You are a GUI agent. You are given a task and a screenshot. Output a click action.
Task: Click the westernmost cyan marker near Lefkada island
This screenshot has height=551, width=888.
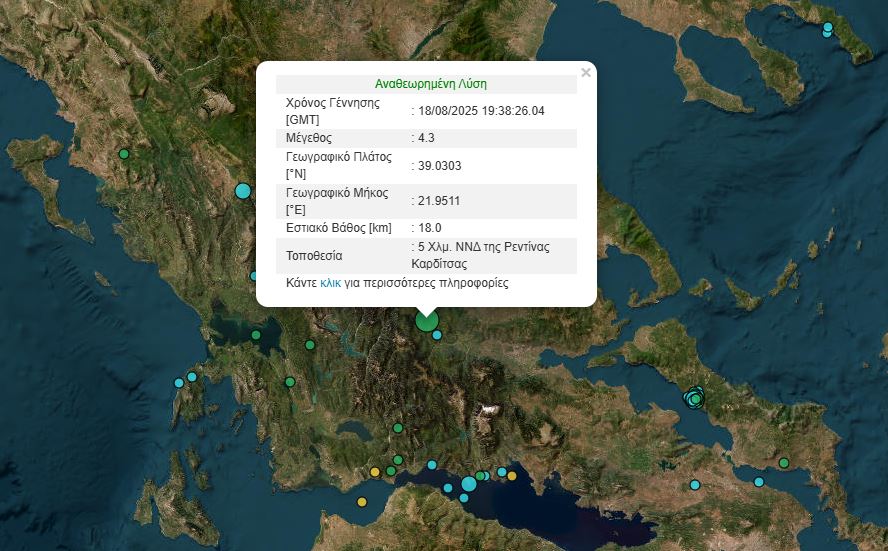179,383
